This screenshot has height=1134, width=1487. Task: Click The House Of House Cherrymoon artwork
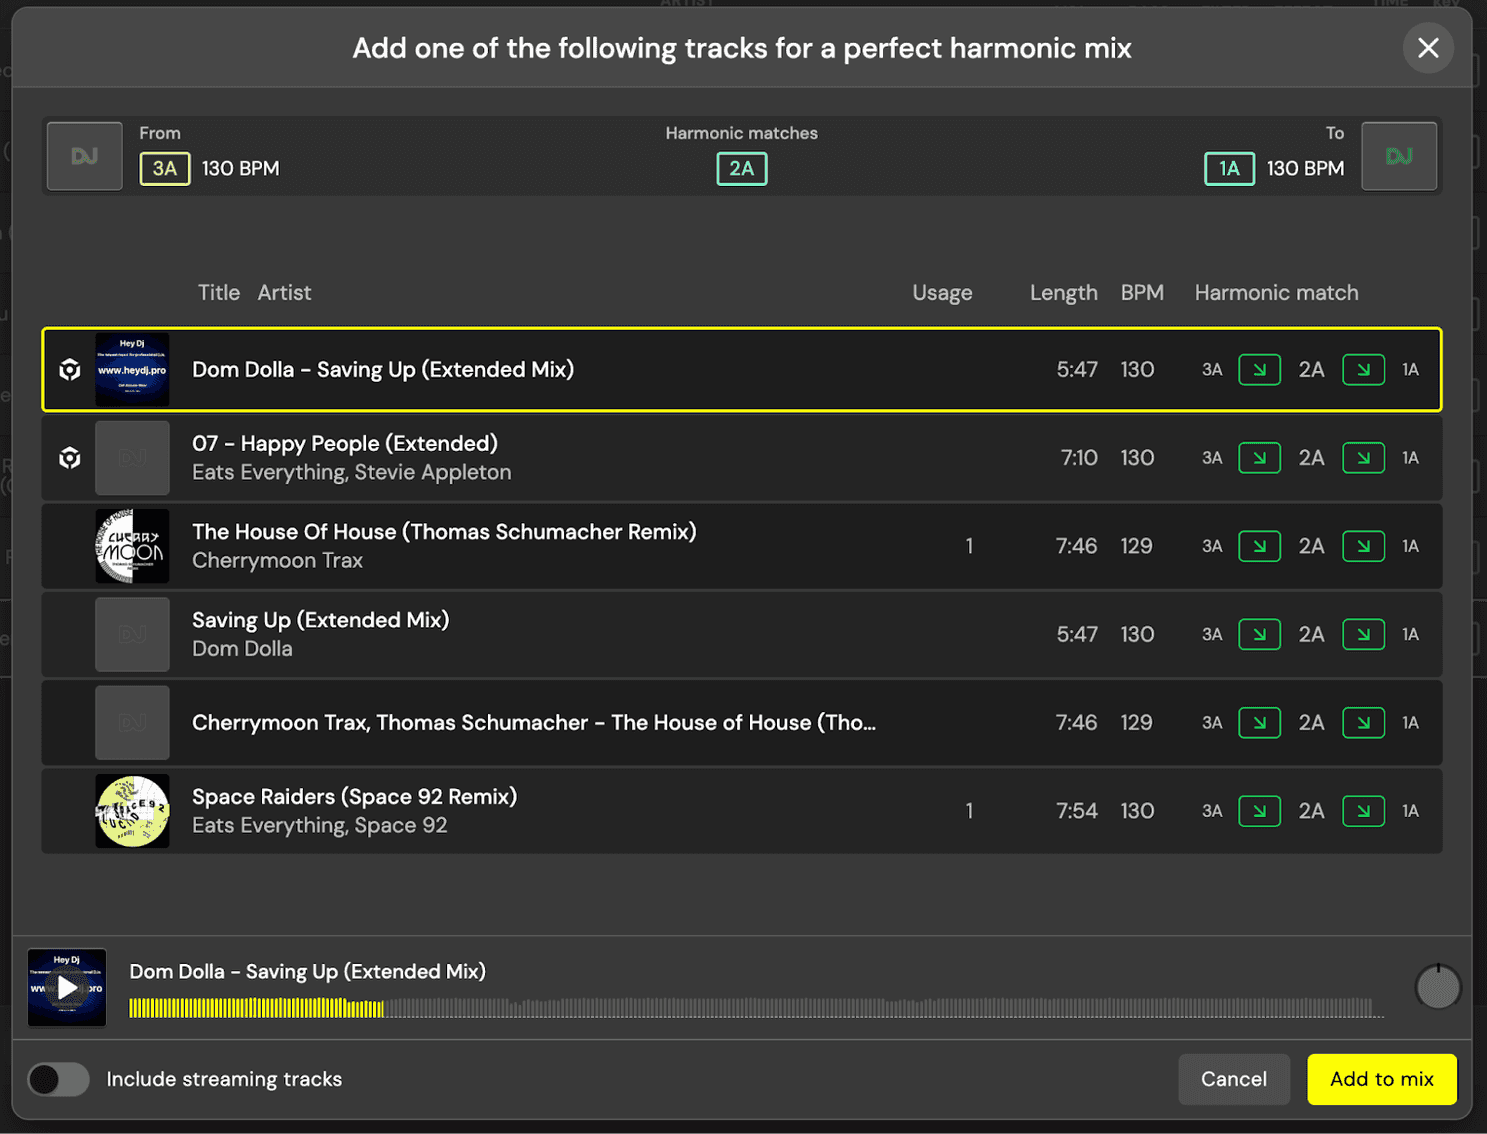click(132, 546)
